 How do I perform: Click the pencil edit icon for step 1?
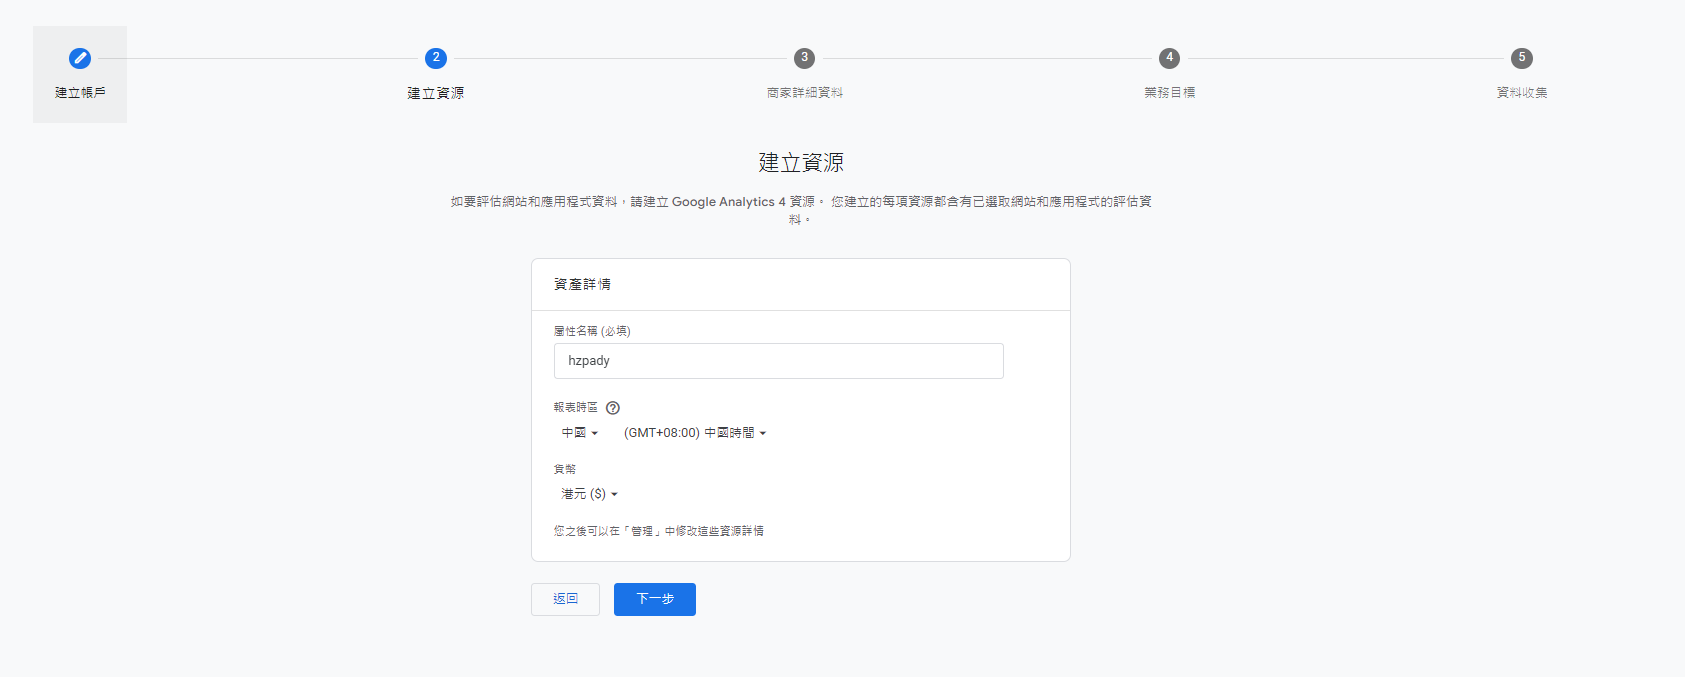[x=80, y=58]
